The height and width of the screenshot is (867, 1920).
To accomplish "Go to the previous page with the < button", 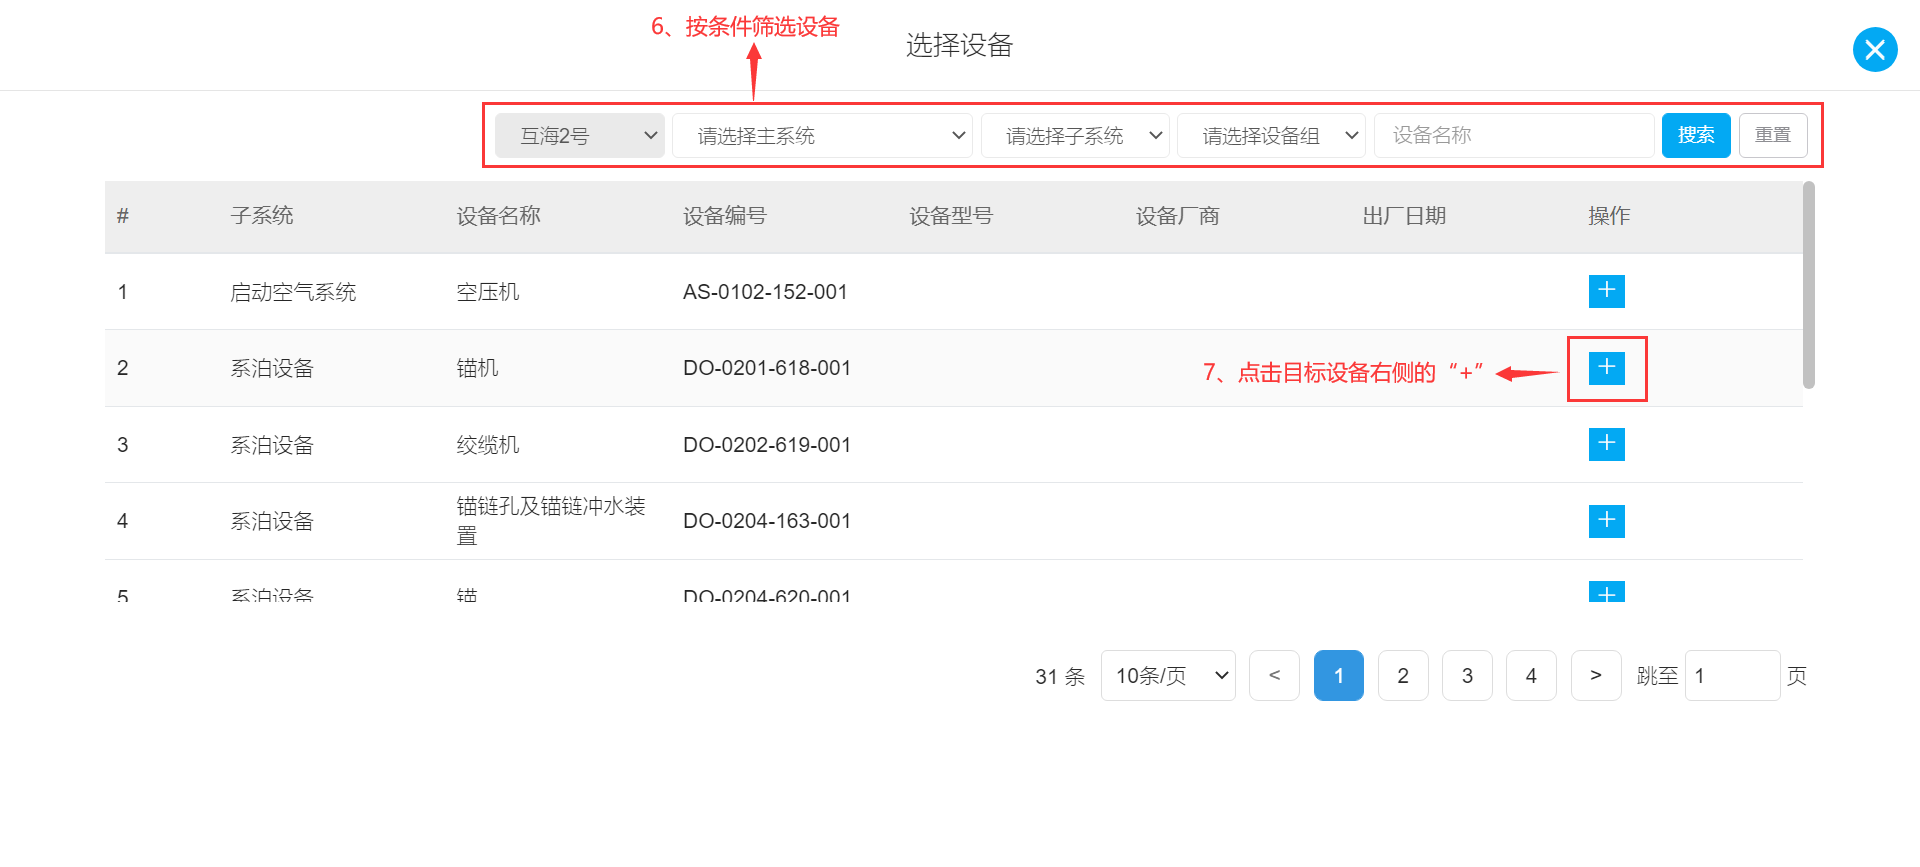I will point(1274,676).
